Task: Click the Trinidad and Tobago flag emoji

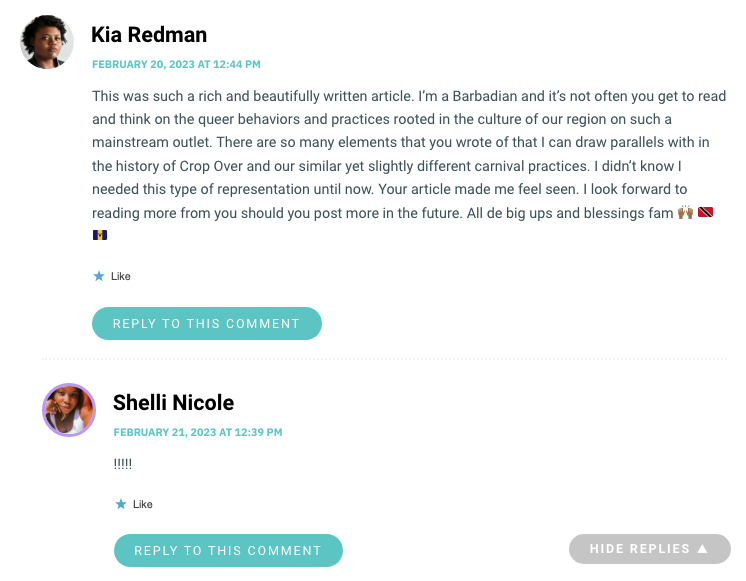Action: [705, 212]
